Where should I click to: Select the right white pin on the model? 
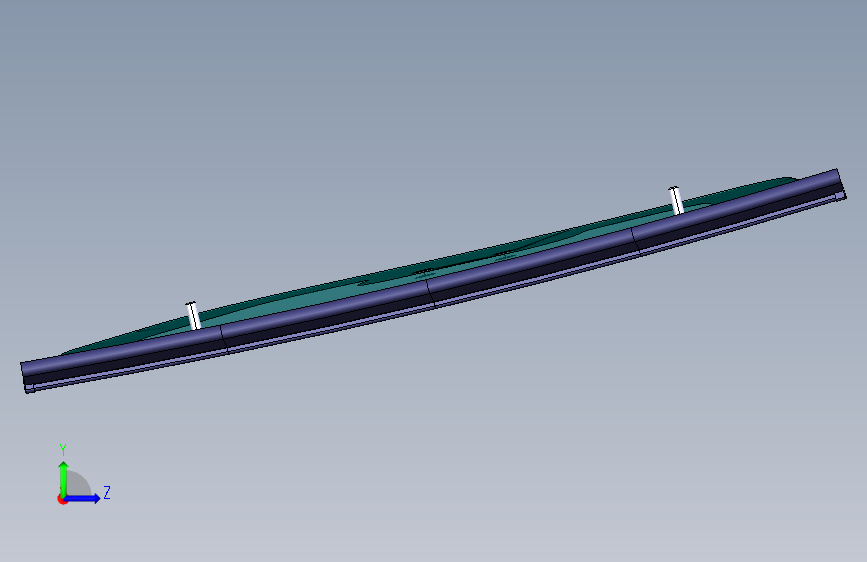[676, 200]
